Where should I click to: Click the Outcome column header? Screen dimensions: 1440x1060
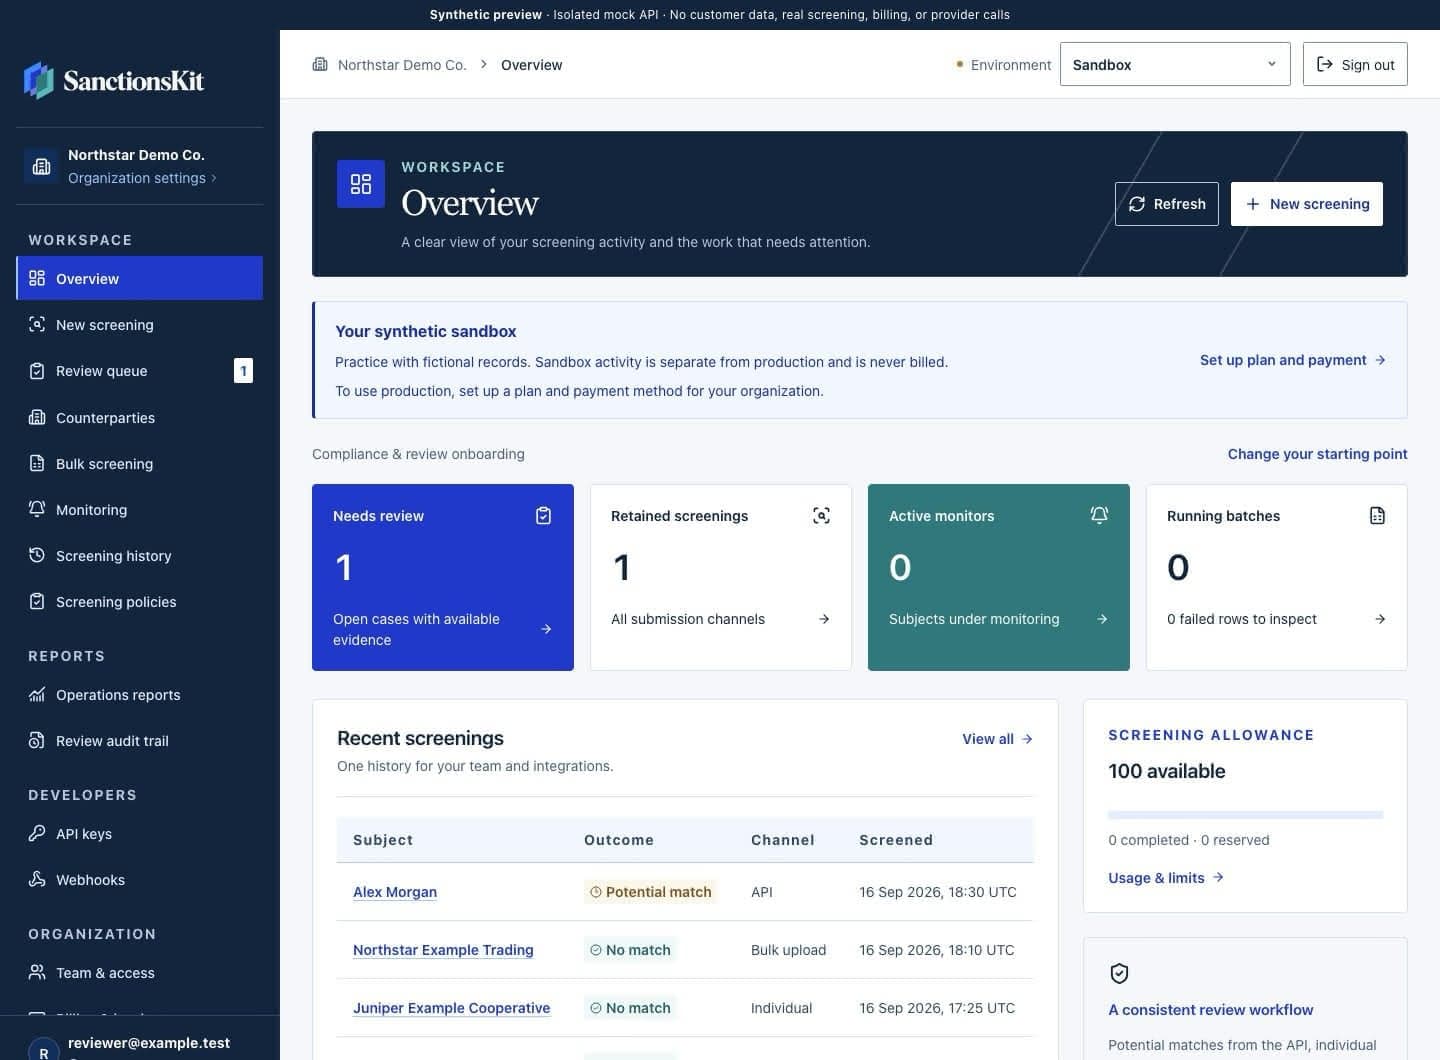(619, 840)
